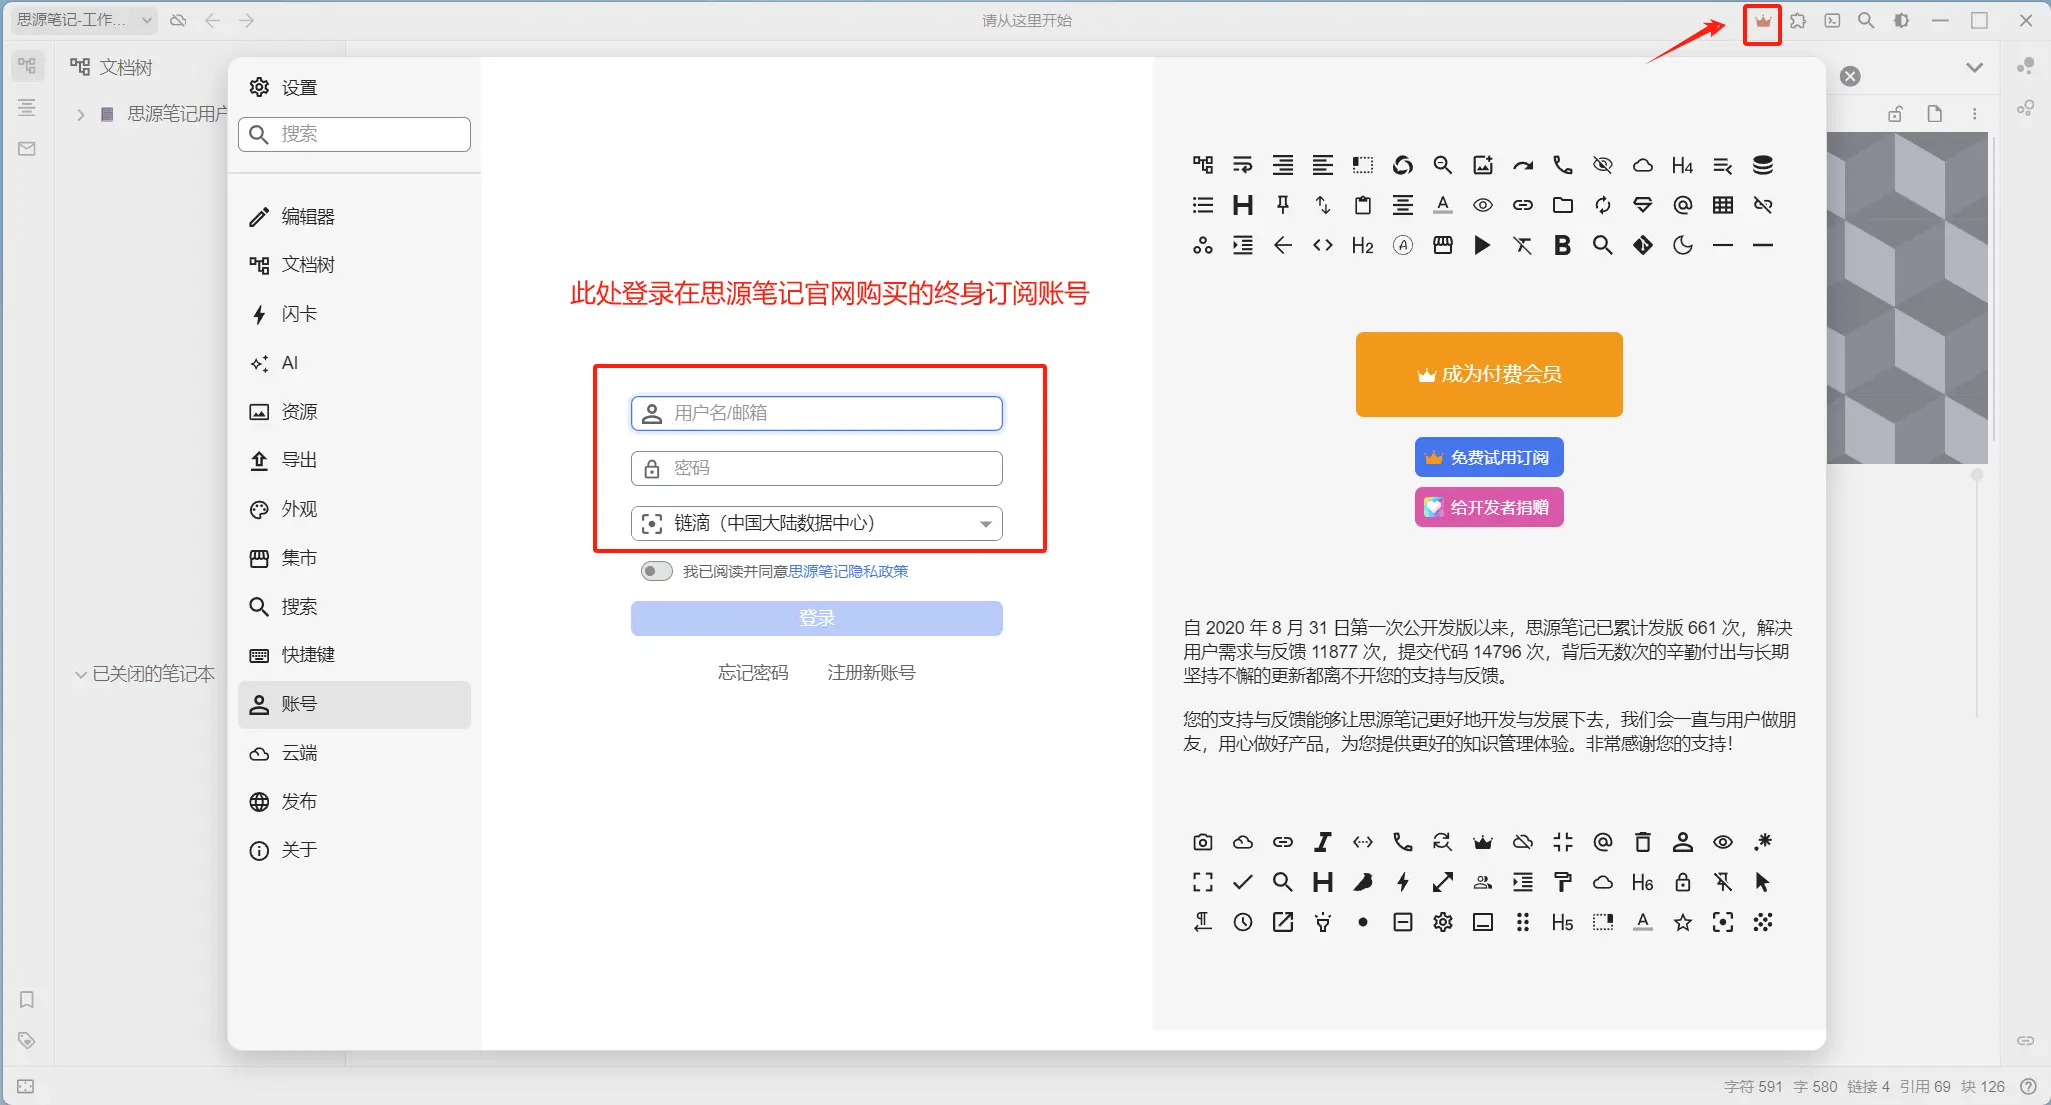2051x1105 pixels.
Task: Select the 闪卡 settings tab
Action: [x=354, y=314]
